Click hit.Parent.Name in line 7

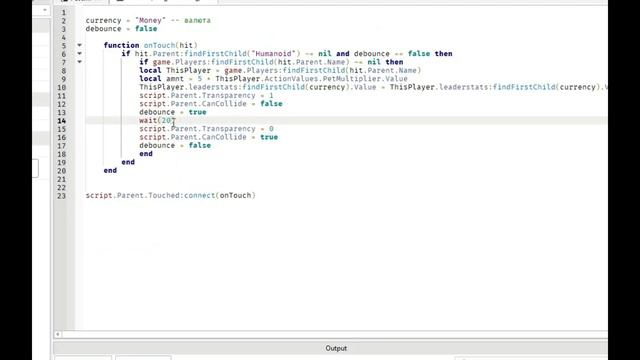point(312,62)
